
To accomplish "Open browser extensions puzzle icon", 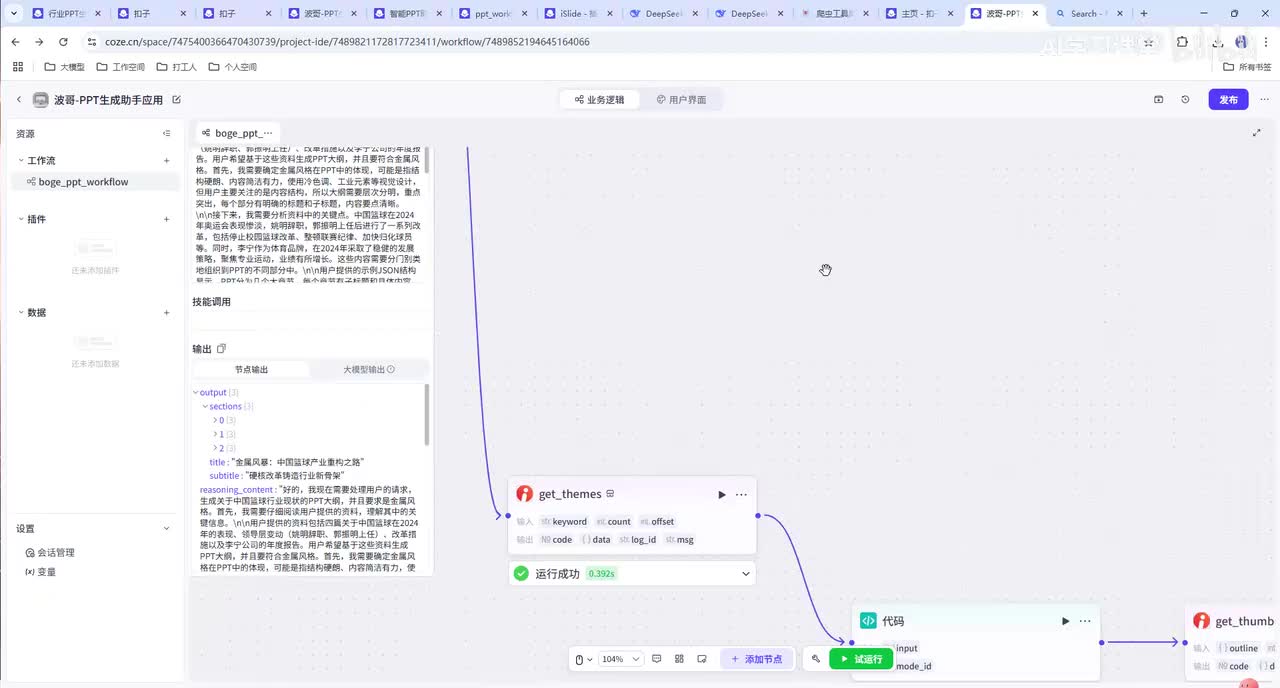I will tap(1183, 42).
